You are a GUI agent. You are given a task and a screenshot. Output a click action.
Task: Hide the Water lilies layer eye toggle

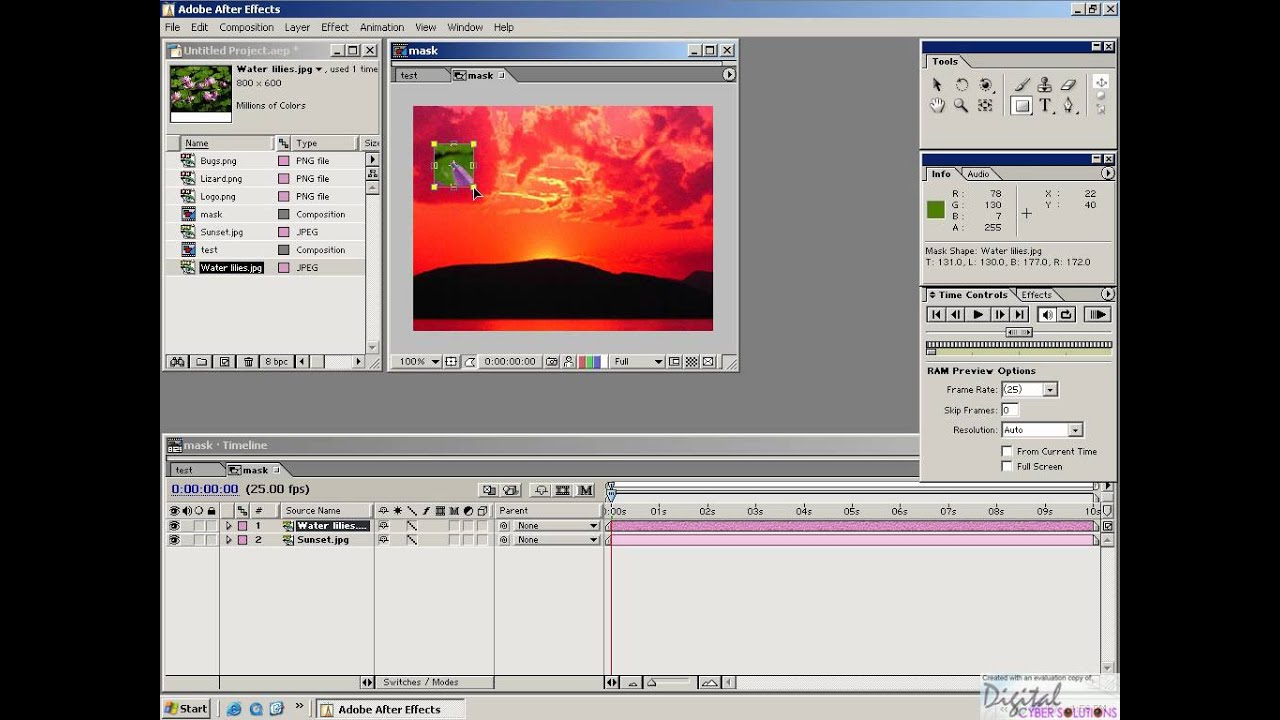click(x=174, y=526)
